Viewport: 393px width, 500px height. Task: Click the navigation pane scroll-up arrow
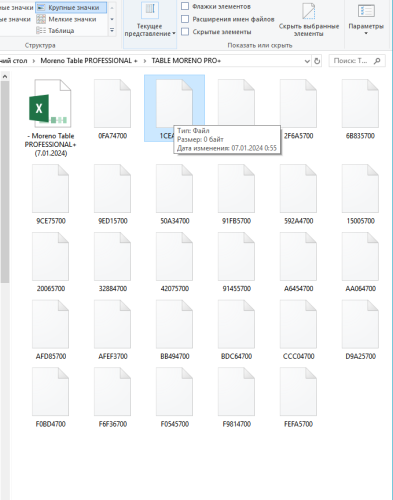[x=5, y=77]
